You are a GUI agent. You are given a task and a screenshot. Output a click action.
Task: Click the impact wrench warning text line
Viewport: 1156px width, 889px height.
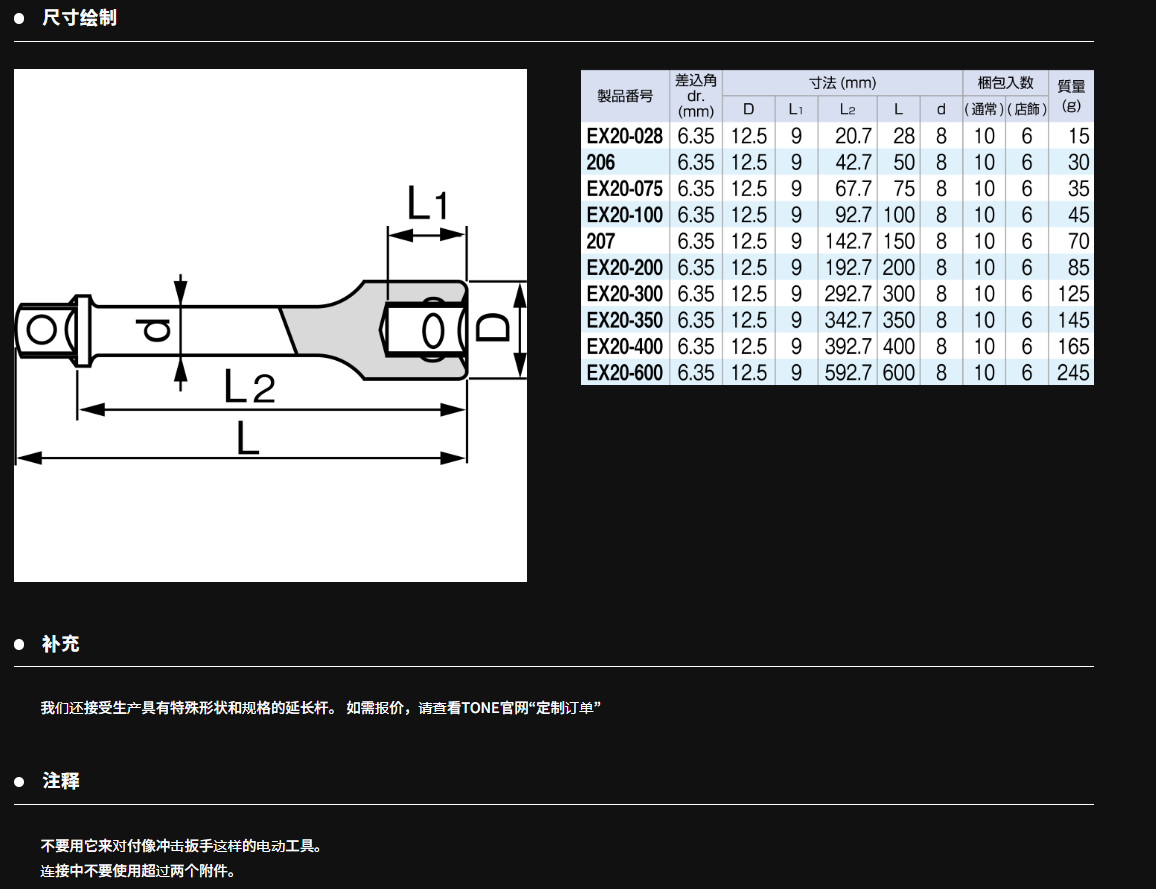(181, 846)
